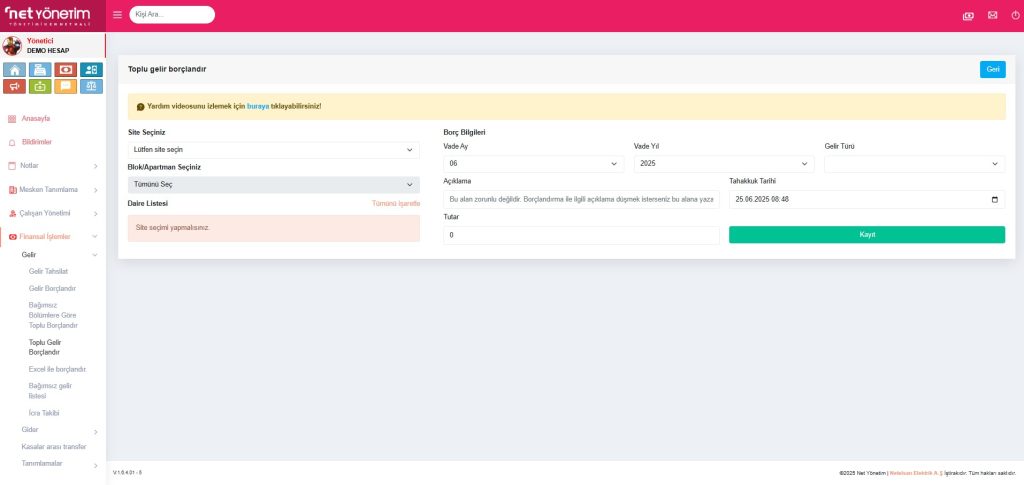The width and height of the screenshot is (1024, 485).
Task: Open Excel ile borçlandır menu item
Action: click(57, 369)
